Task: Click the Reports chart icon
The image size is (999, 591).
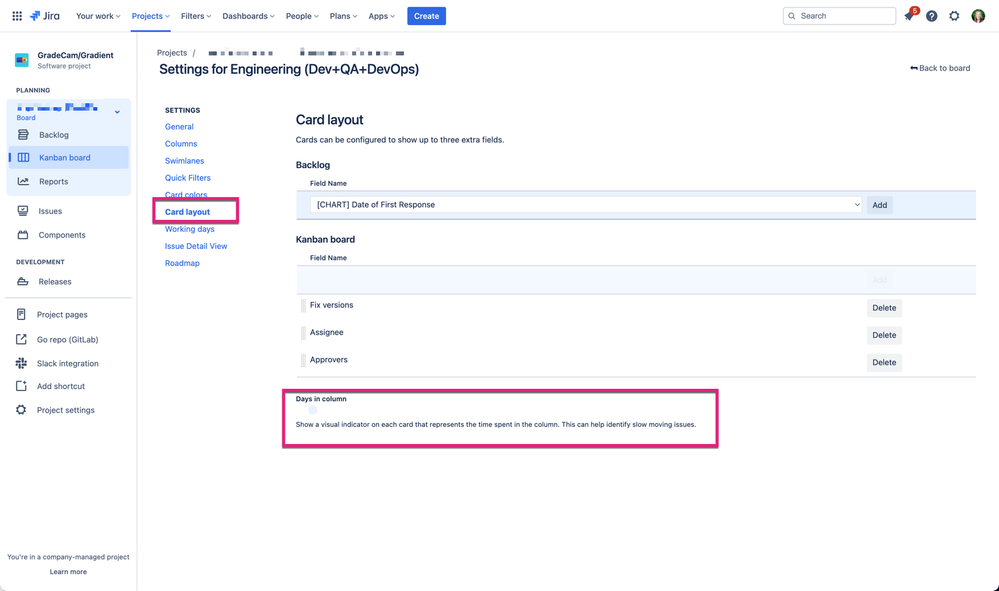Action: 23,182
